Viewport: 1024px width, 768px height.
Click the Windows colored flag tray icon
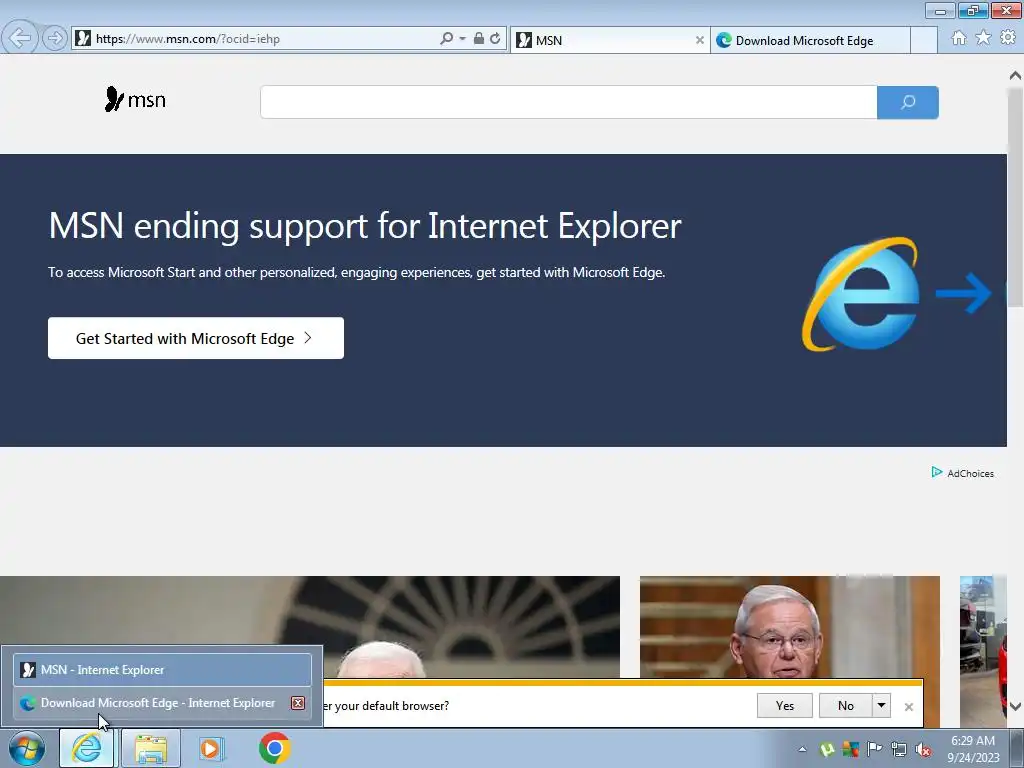850,749
